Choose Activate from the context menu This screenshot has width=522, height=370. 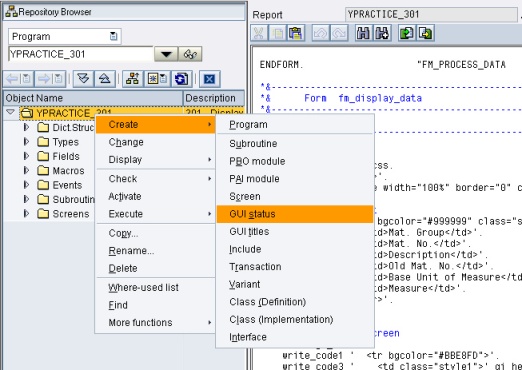(155, 196)
